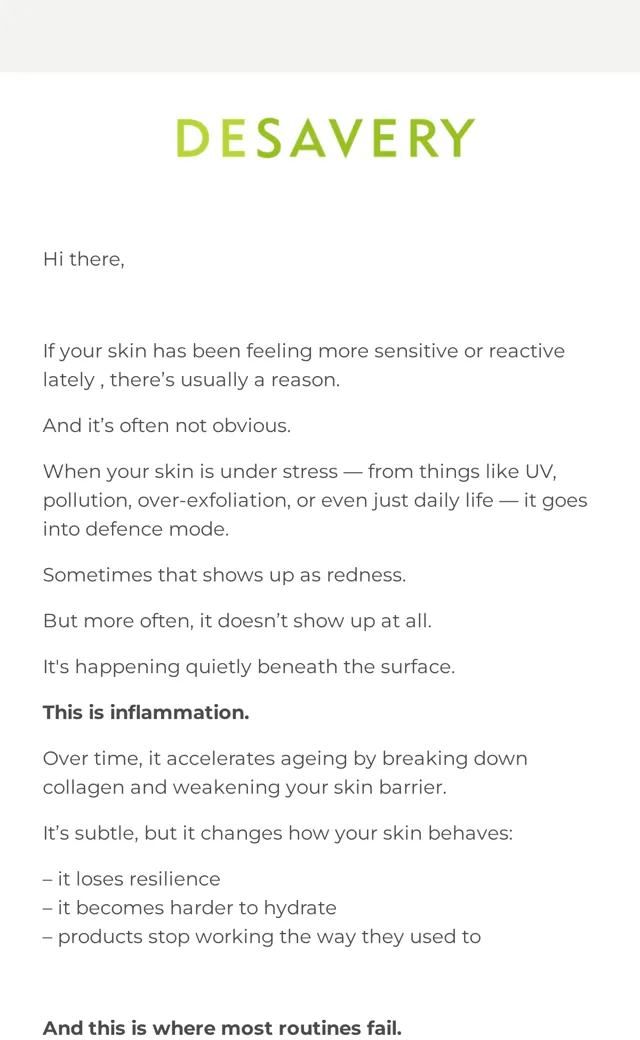Click the 'When your skin is under stress' paragraph
Screen dimensions: 640x1040
(315, 499)
